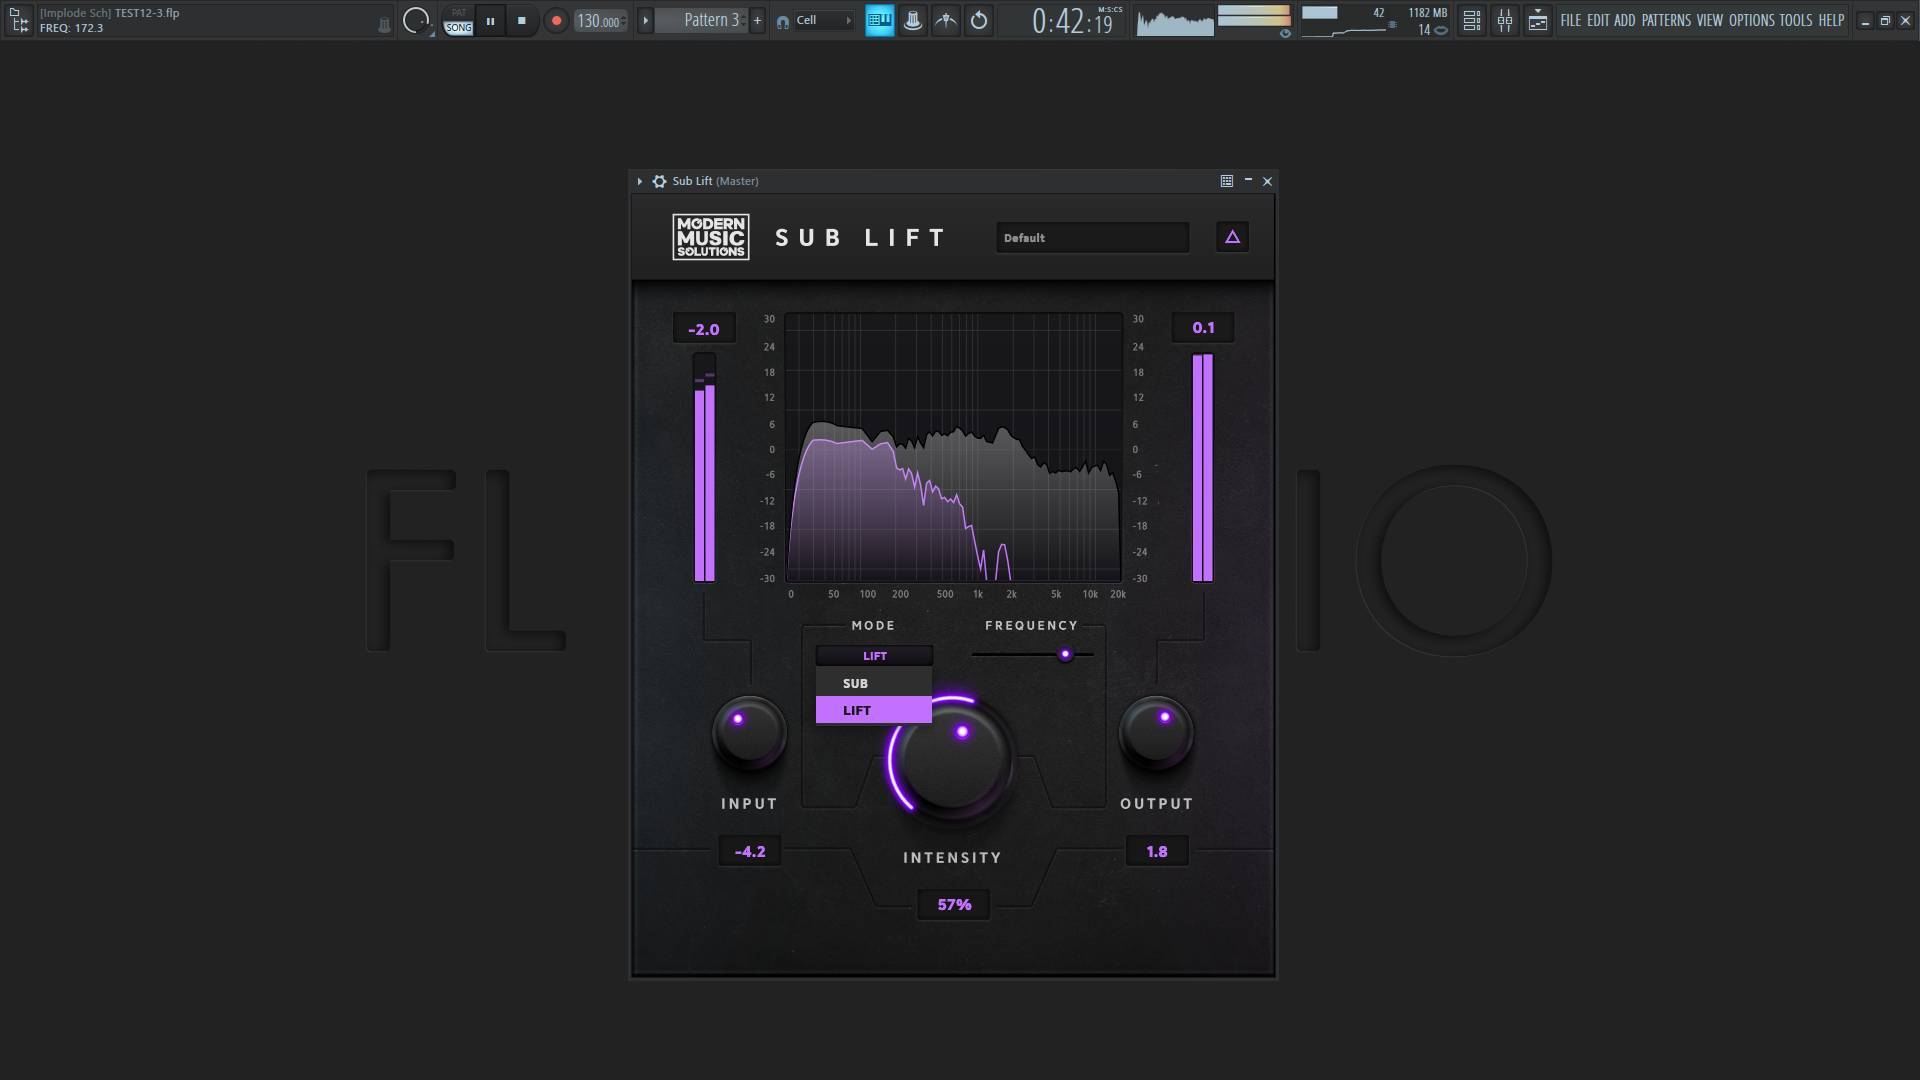Click the OUTPUT gain knob
This screenshot has width=1920, height=1080.
pyautogui.click(x=1156, y=733)
